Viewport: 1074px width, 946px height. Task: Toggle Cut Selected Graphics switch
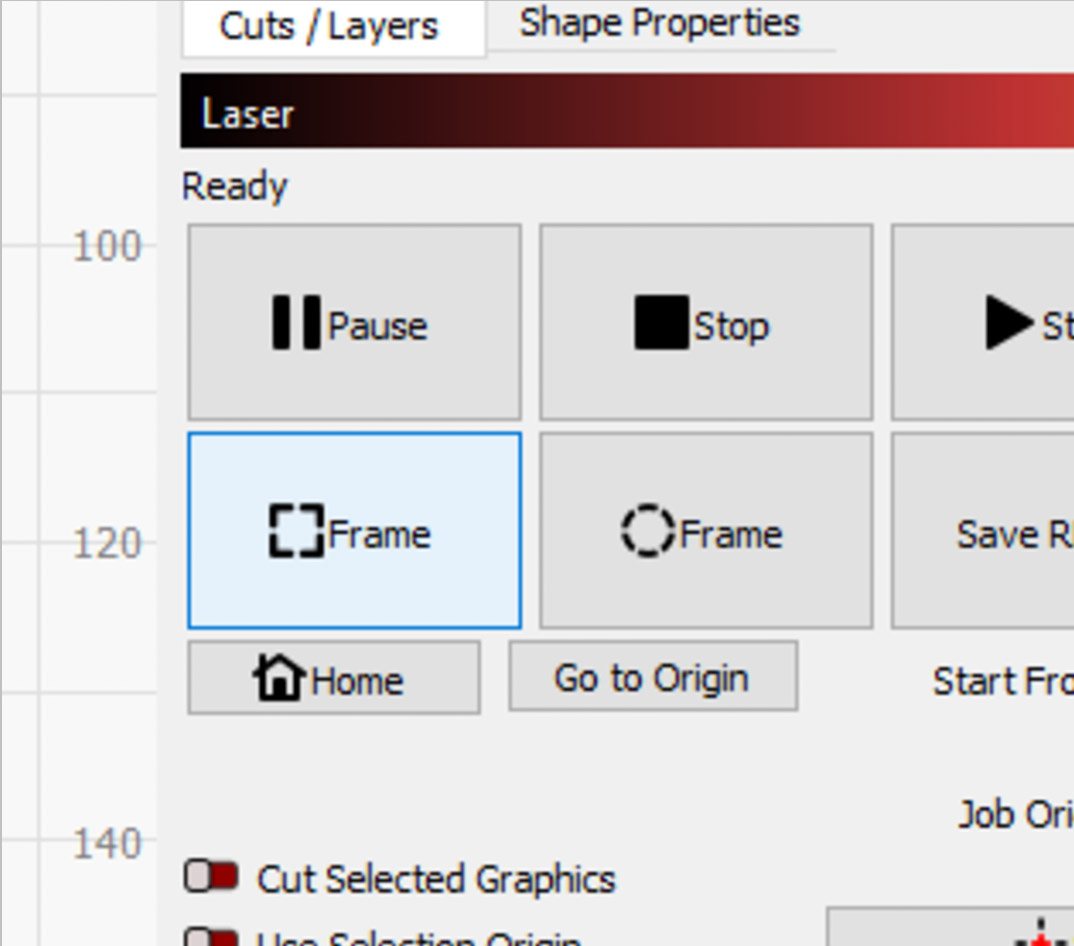pos(211,876)
